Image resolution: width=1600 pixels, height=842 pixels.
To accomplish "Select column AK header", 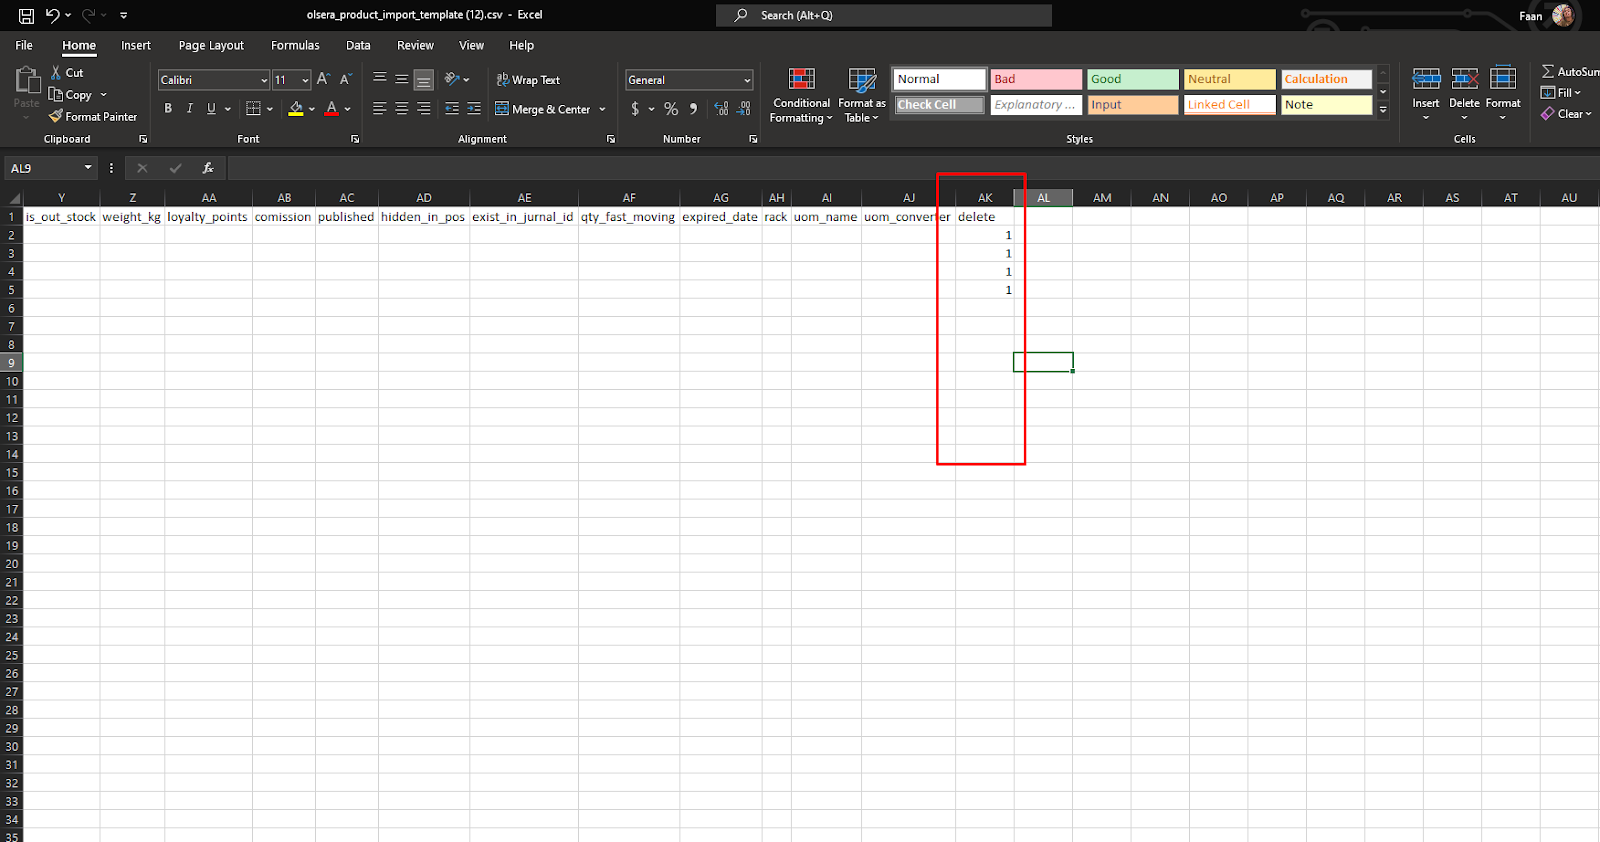I will point(985,198).
